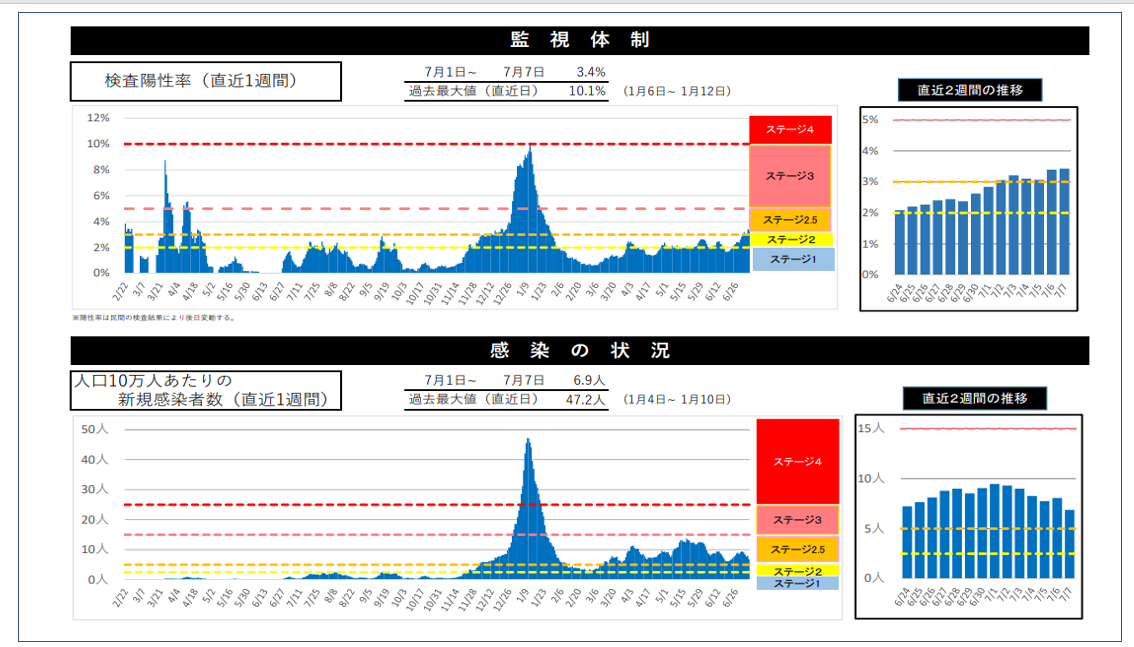The height and width of the screenshot is (647, 1134).
Task: Click orange ステージ2.5 box in positivity chart
Action: tap(790, 220)
